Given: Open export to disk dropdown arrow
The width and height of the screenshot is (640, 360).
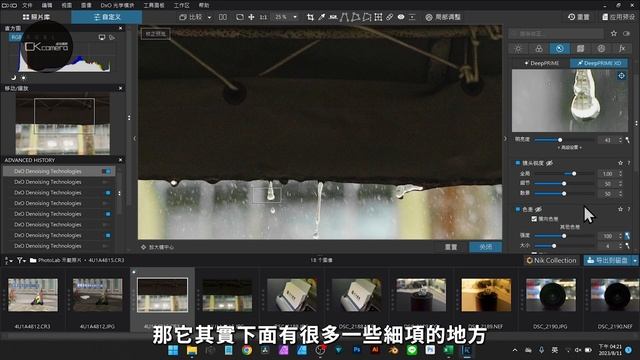Looking at the screenshot, I should coord(635,260).
